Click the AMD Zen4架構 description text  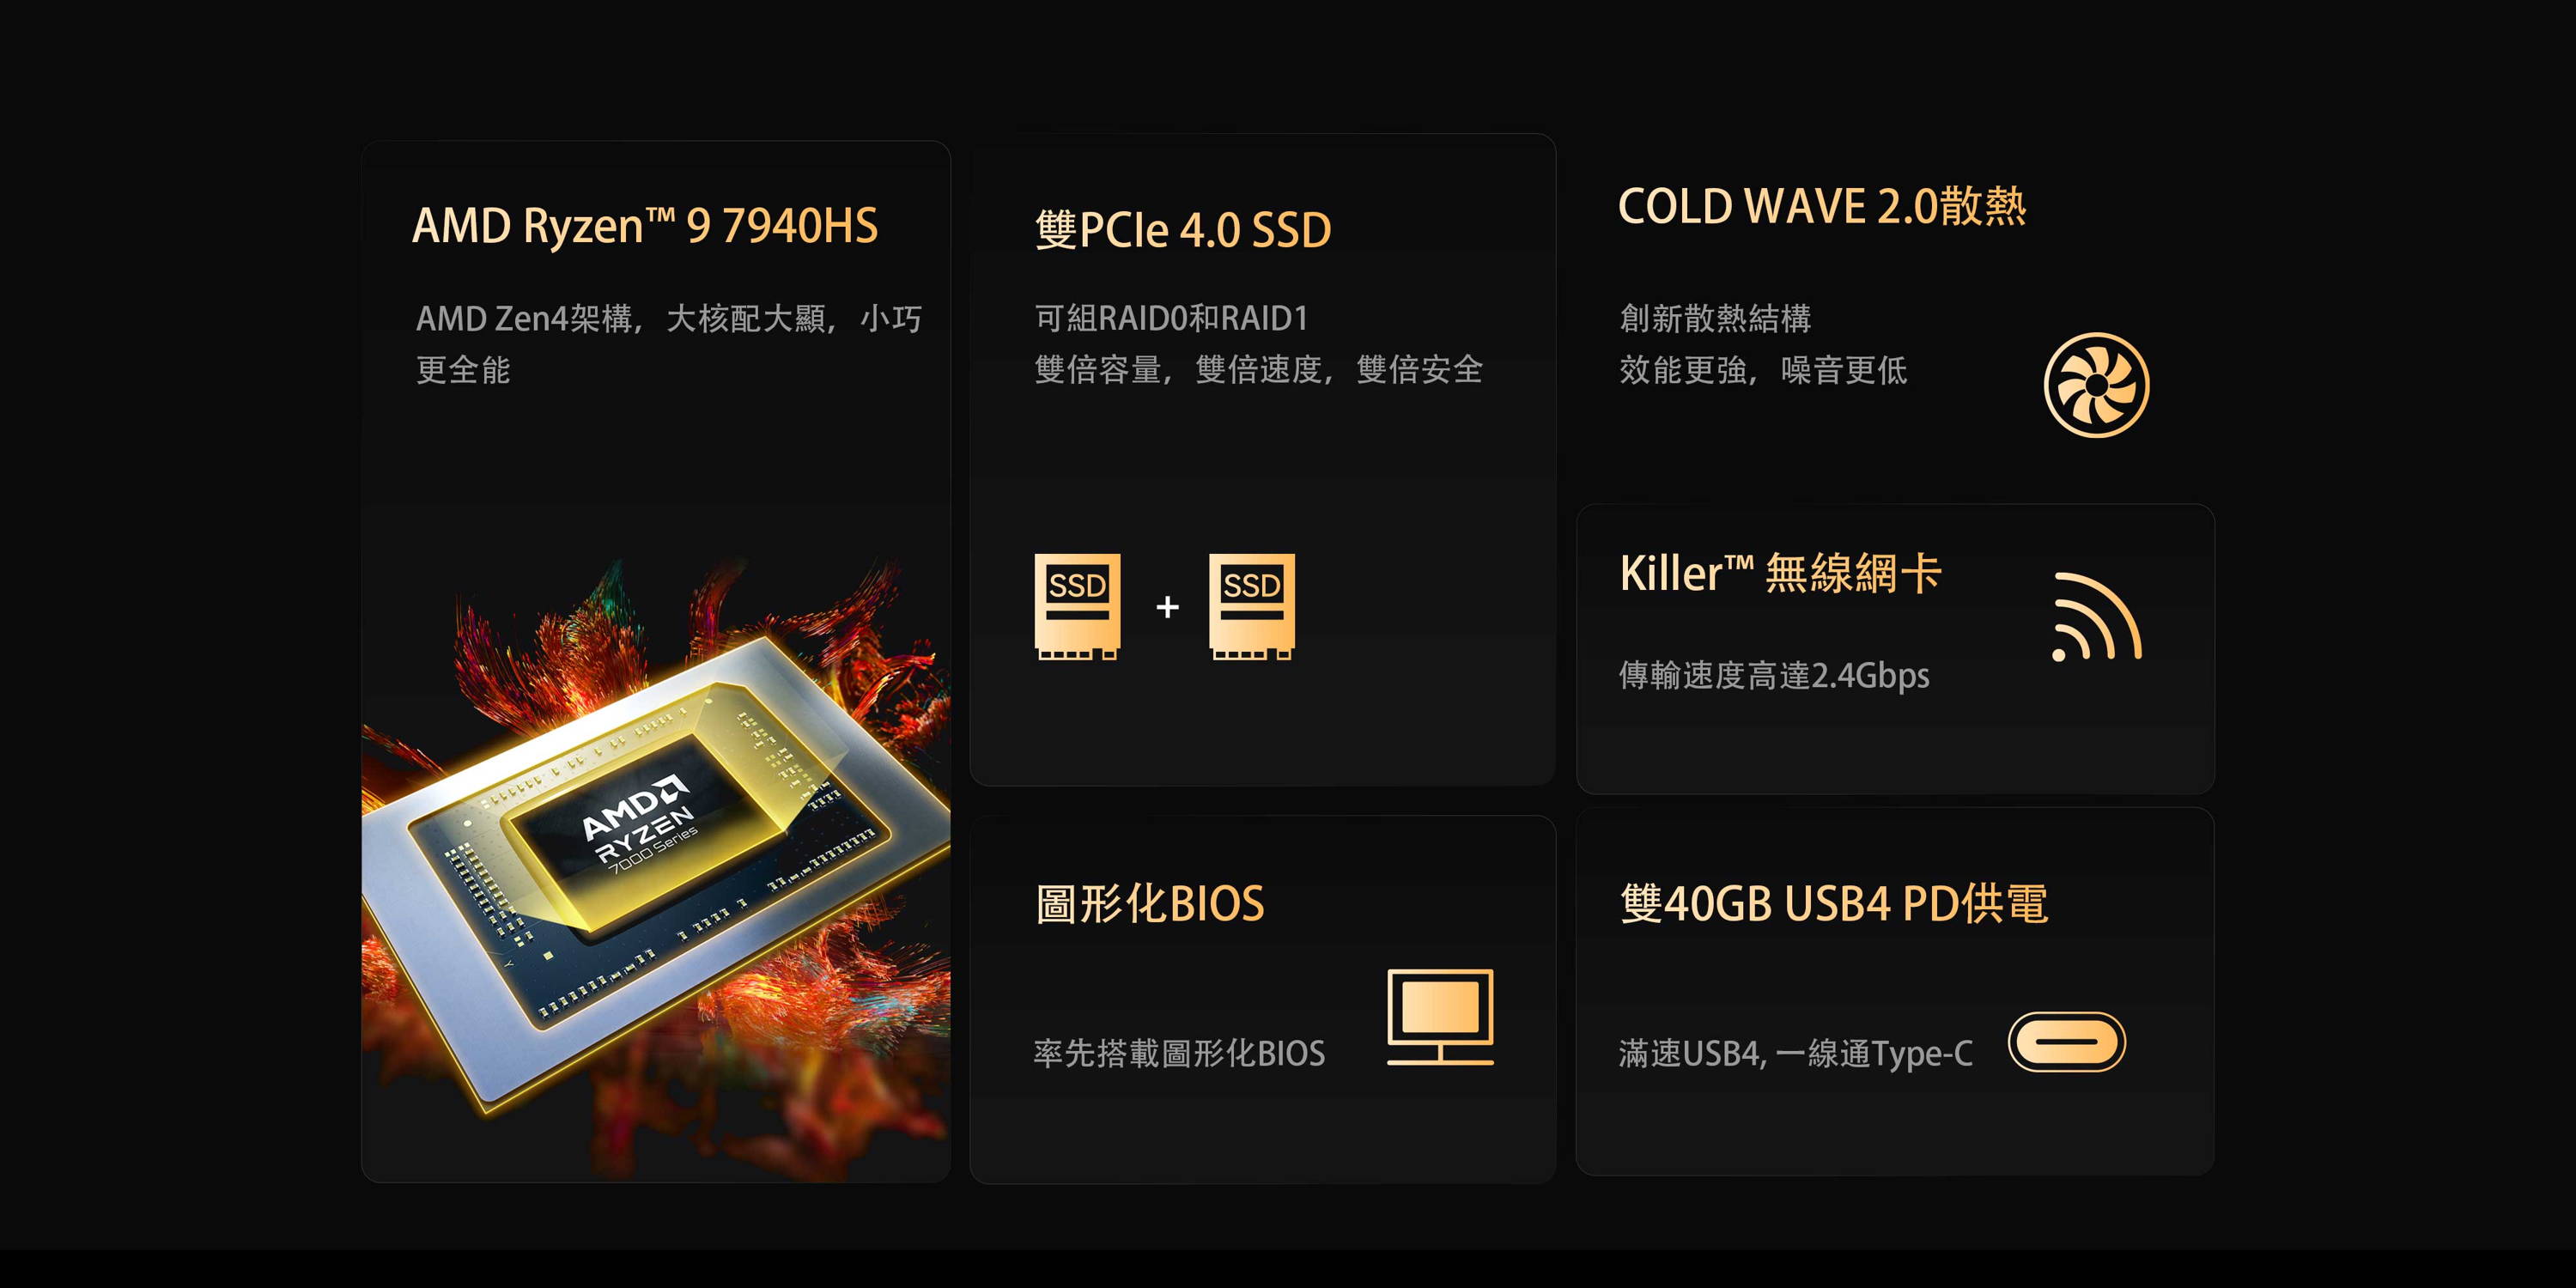pos(668,344)
